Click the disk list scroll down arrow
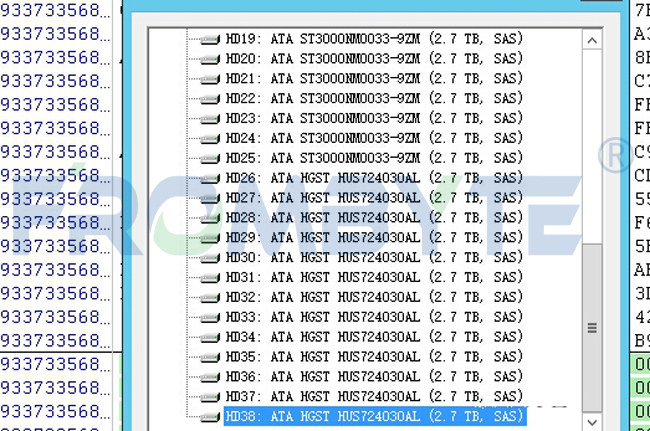 point(592,422)
